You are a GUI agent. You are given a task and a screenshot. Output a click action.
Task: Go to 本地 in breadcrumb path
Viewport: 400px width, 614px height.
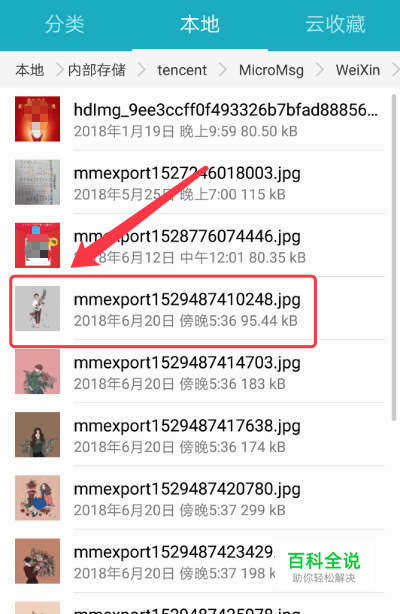click(x=29, y=70)
